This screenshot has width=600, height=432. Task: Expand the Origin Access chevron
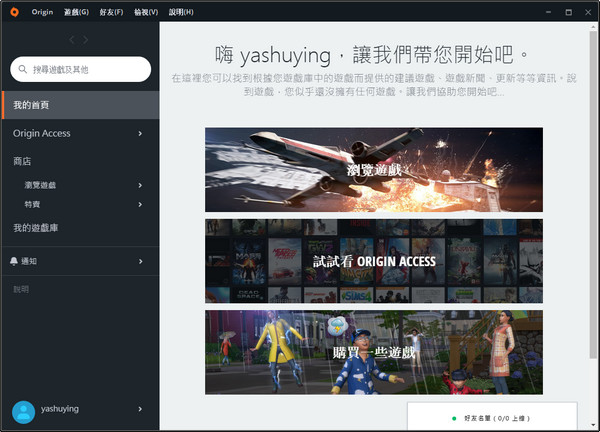140,133
